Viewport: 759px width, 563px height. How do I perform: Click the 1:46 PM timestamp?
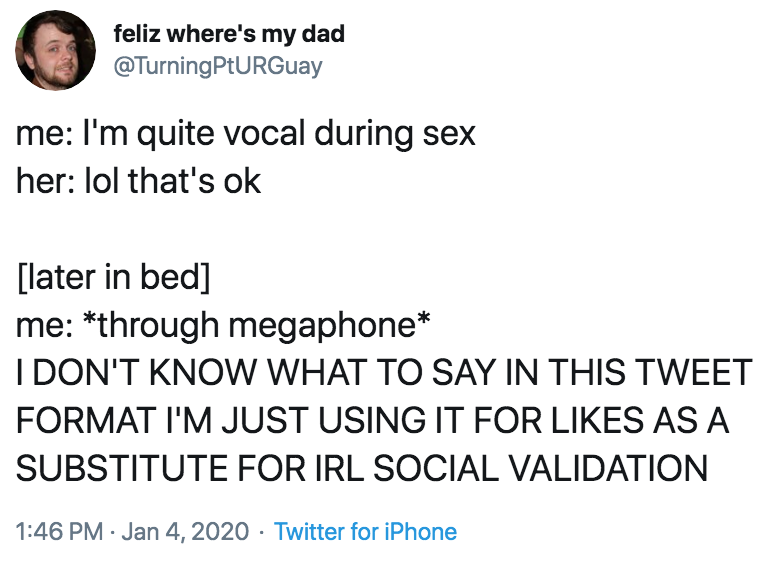60,531
